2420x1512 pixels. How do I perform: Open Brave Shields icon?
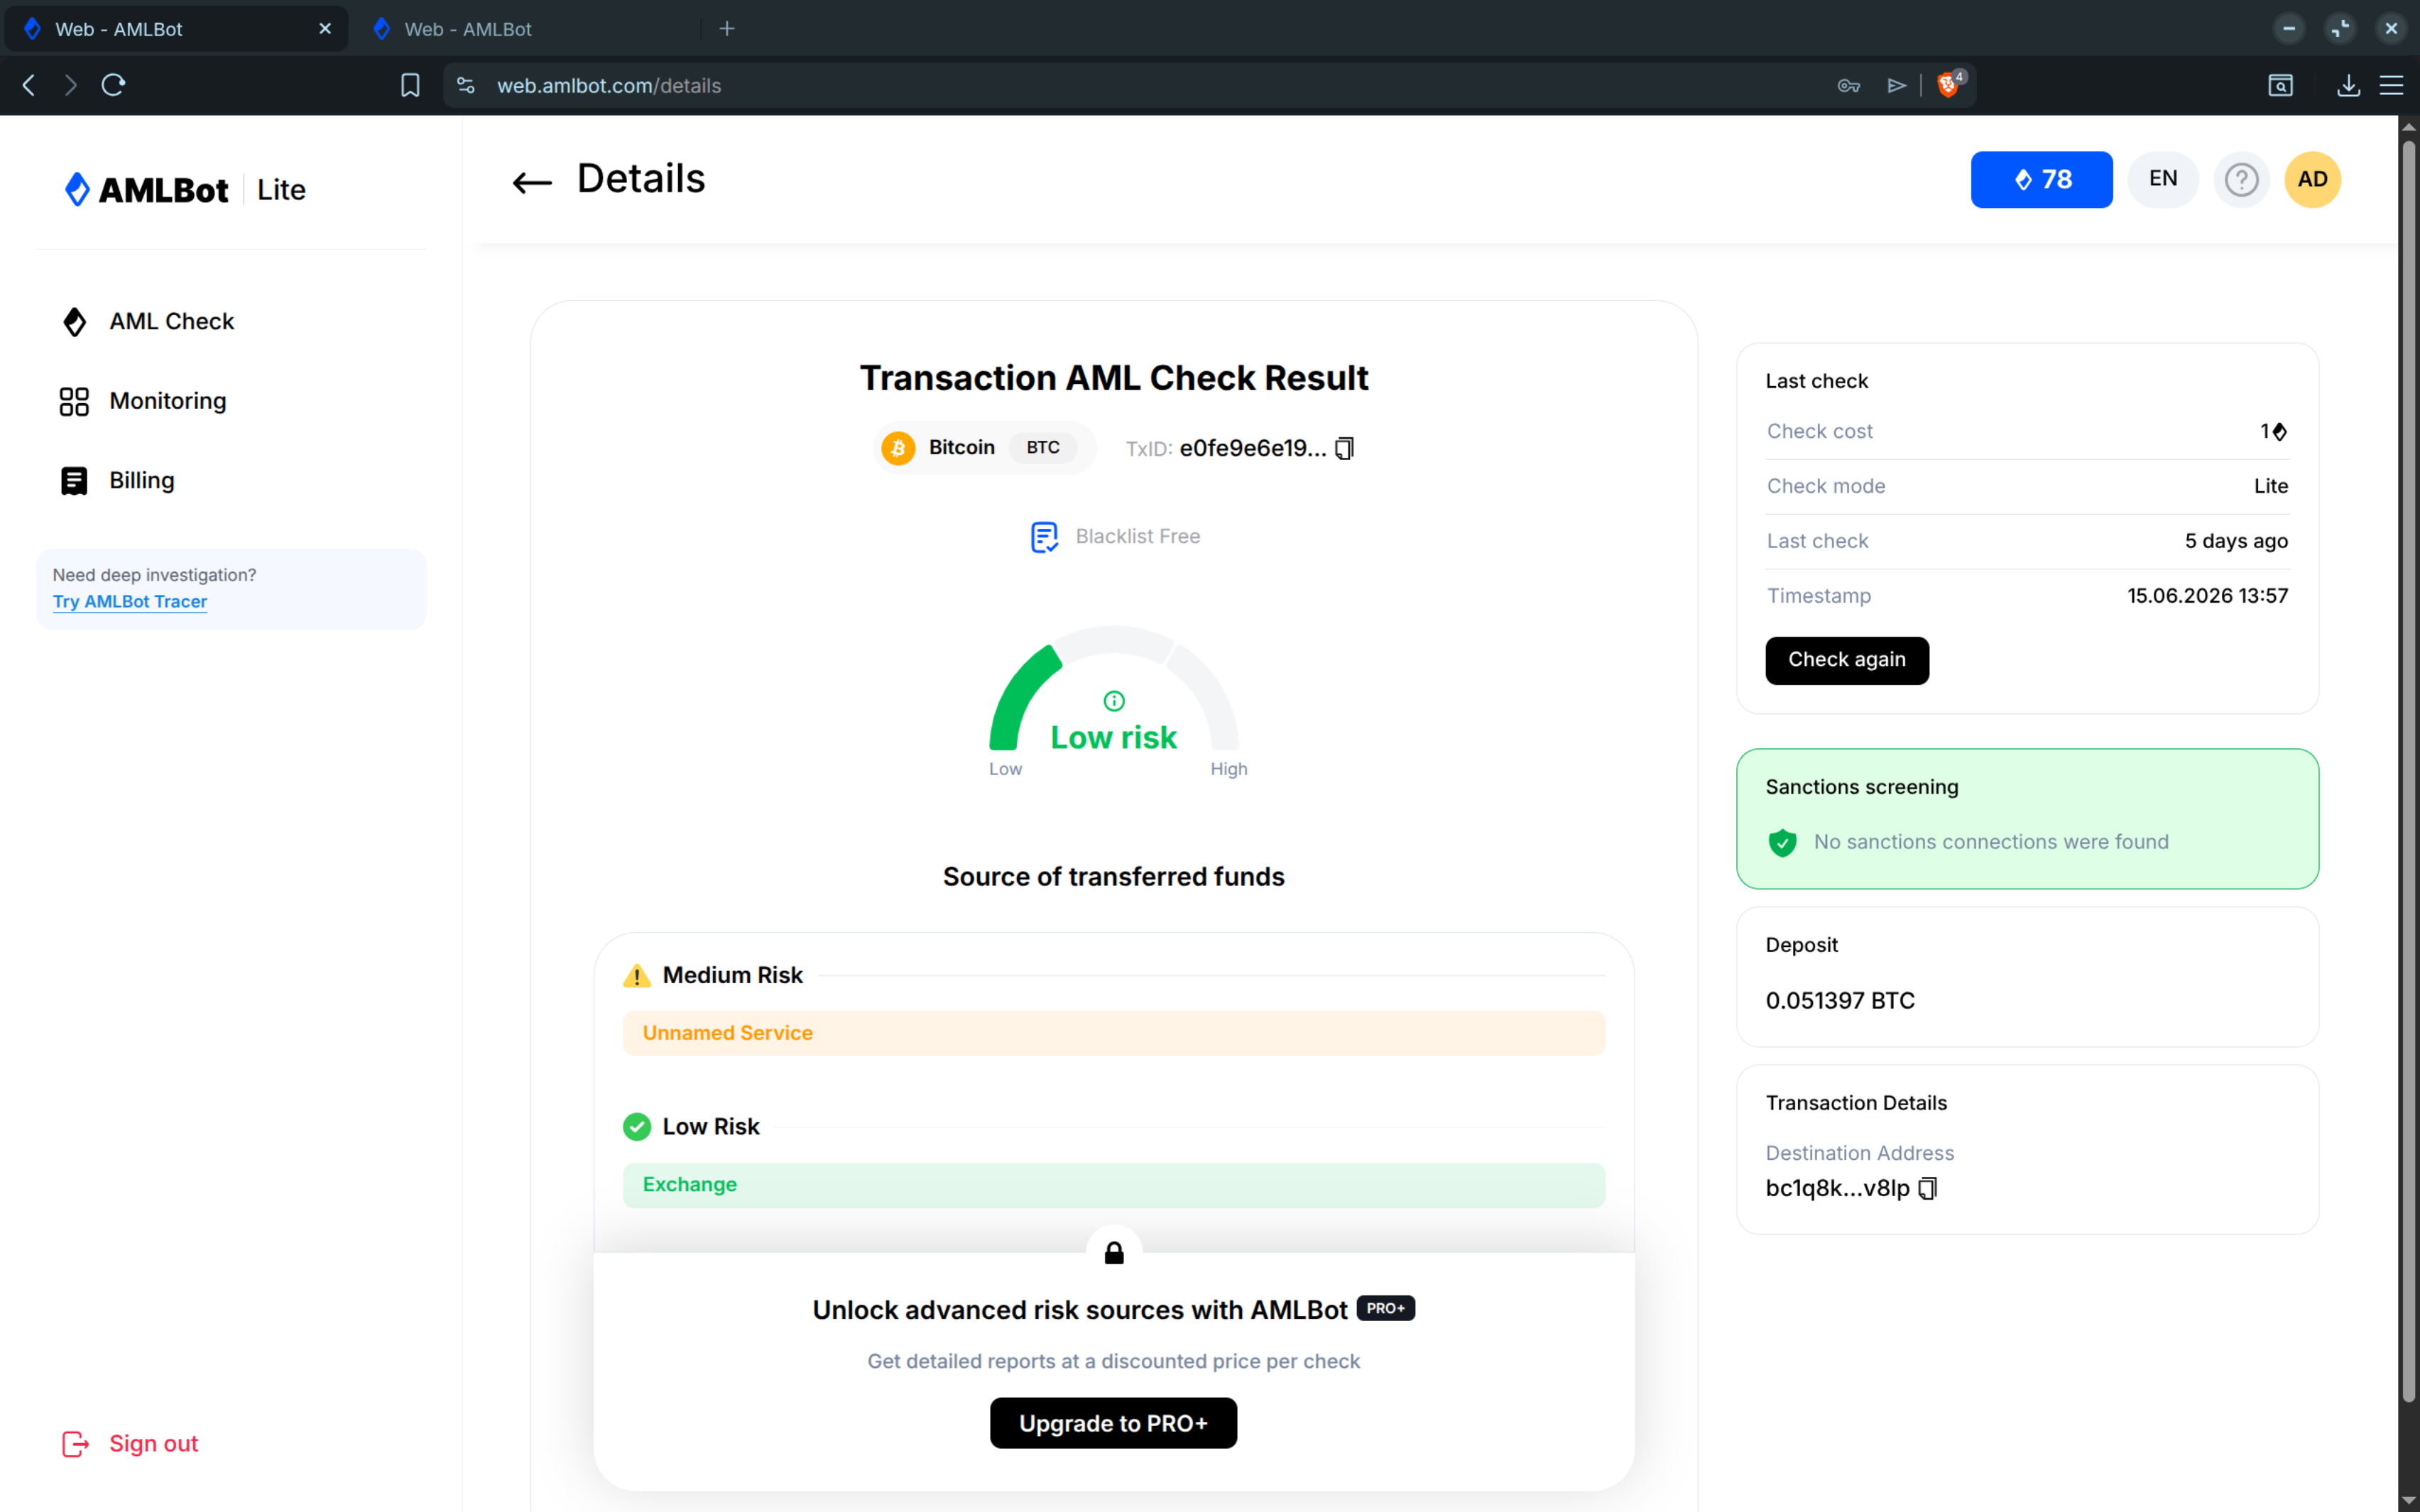(1949, 85)
